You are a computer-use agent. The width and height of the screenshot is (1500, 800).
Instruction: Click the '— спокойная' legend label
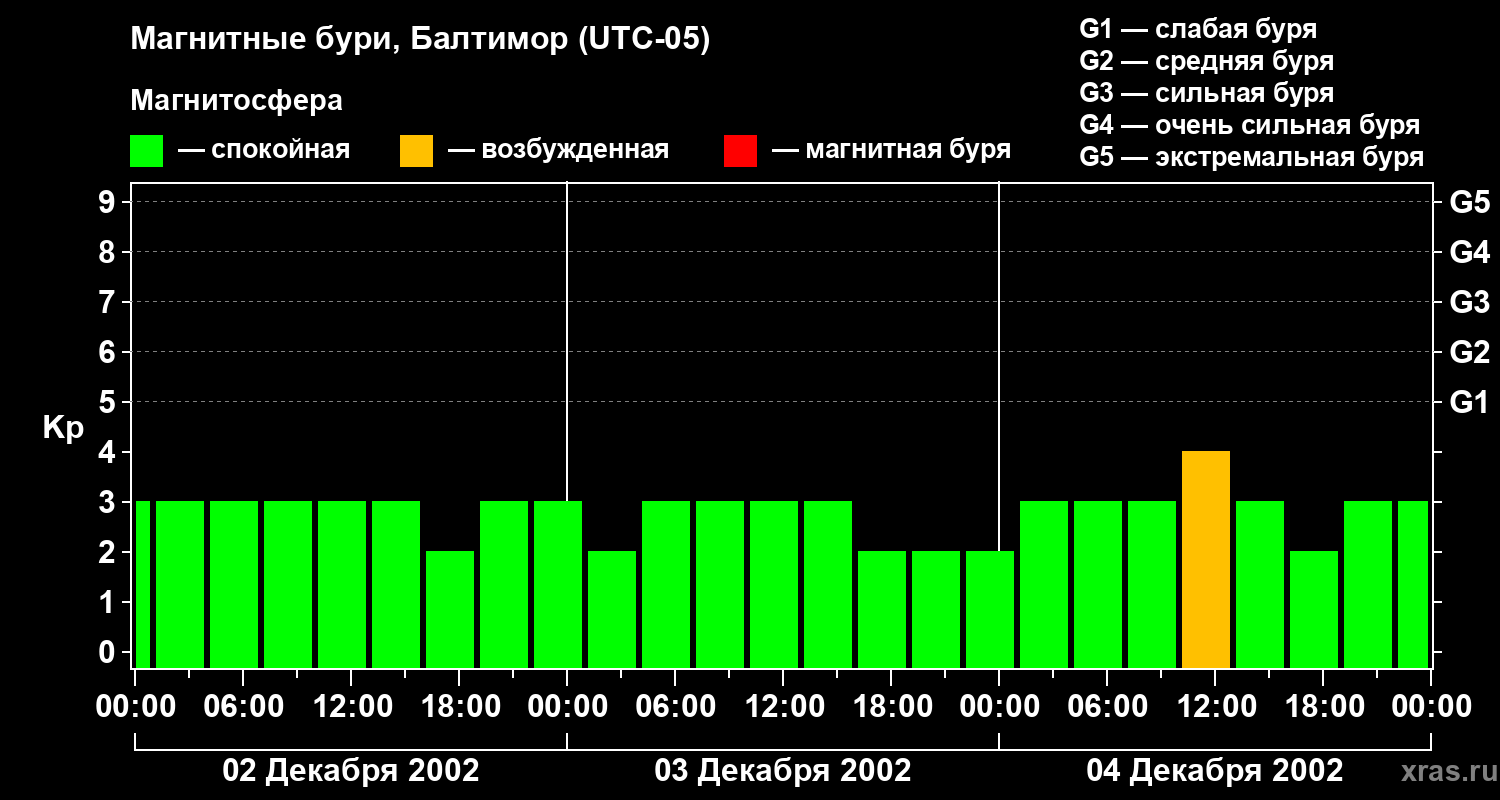[264, 150]
